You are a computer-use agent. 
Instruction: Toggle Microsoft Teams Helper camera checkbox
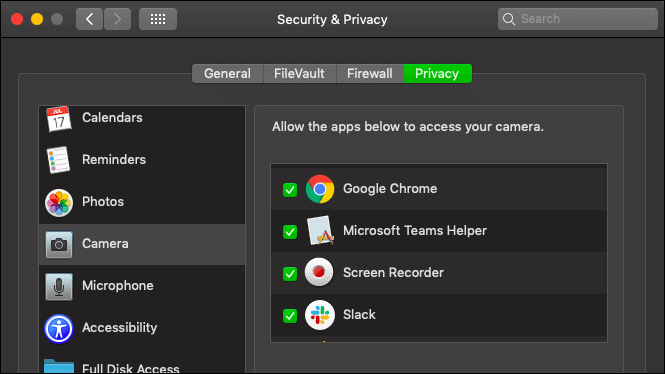pyautogui.click(x=290, y=232)
